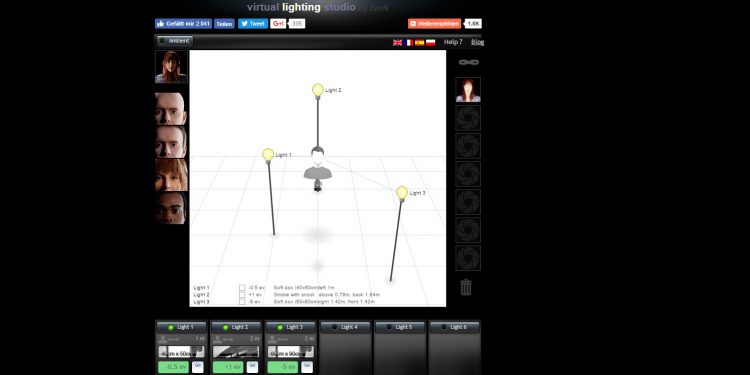Choose the second bald male model thumbnail
This screenshot has width=750, height=375.
coord(171,142)
